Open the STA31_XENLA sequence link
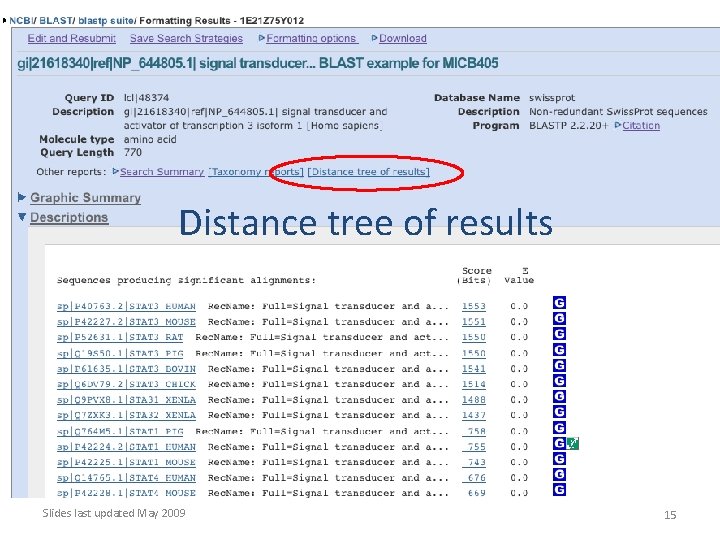This screenshot has height=540, width=720. [126, 400]
